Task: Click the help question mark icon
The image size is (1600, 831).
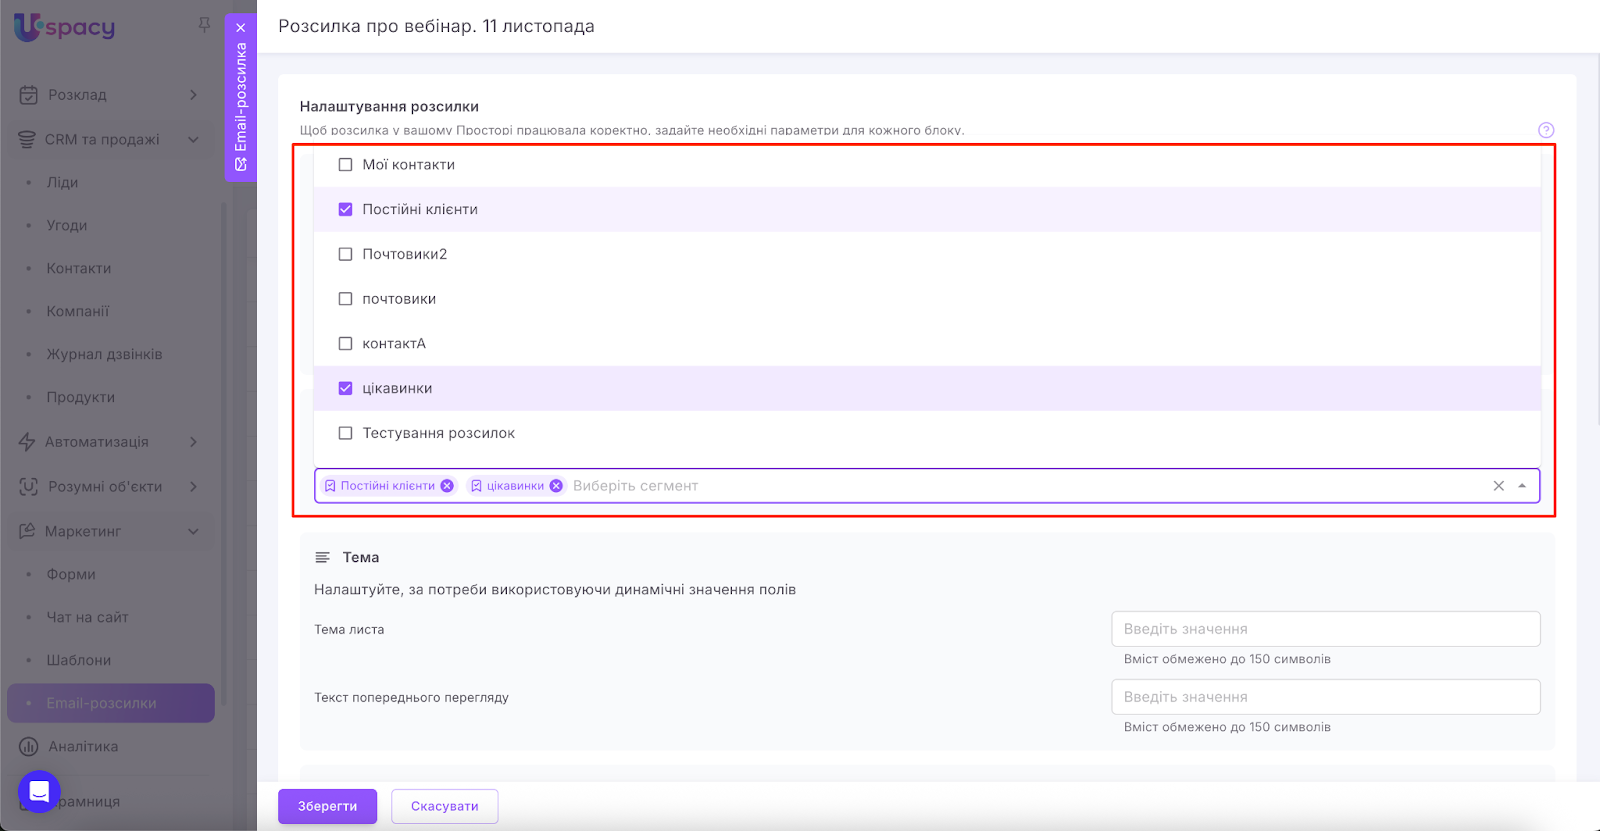Action: tap(1545, 130)
